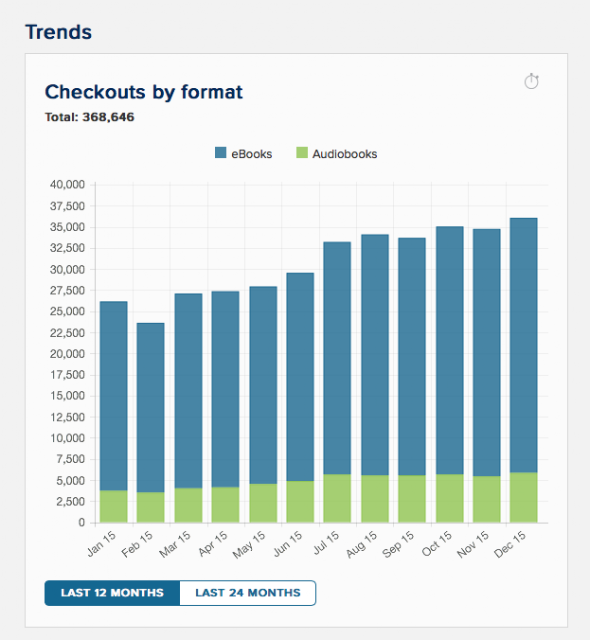
Task: Click the 12,500 y-axis label
Action: [x=67, y=417]
